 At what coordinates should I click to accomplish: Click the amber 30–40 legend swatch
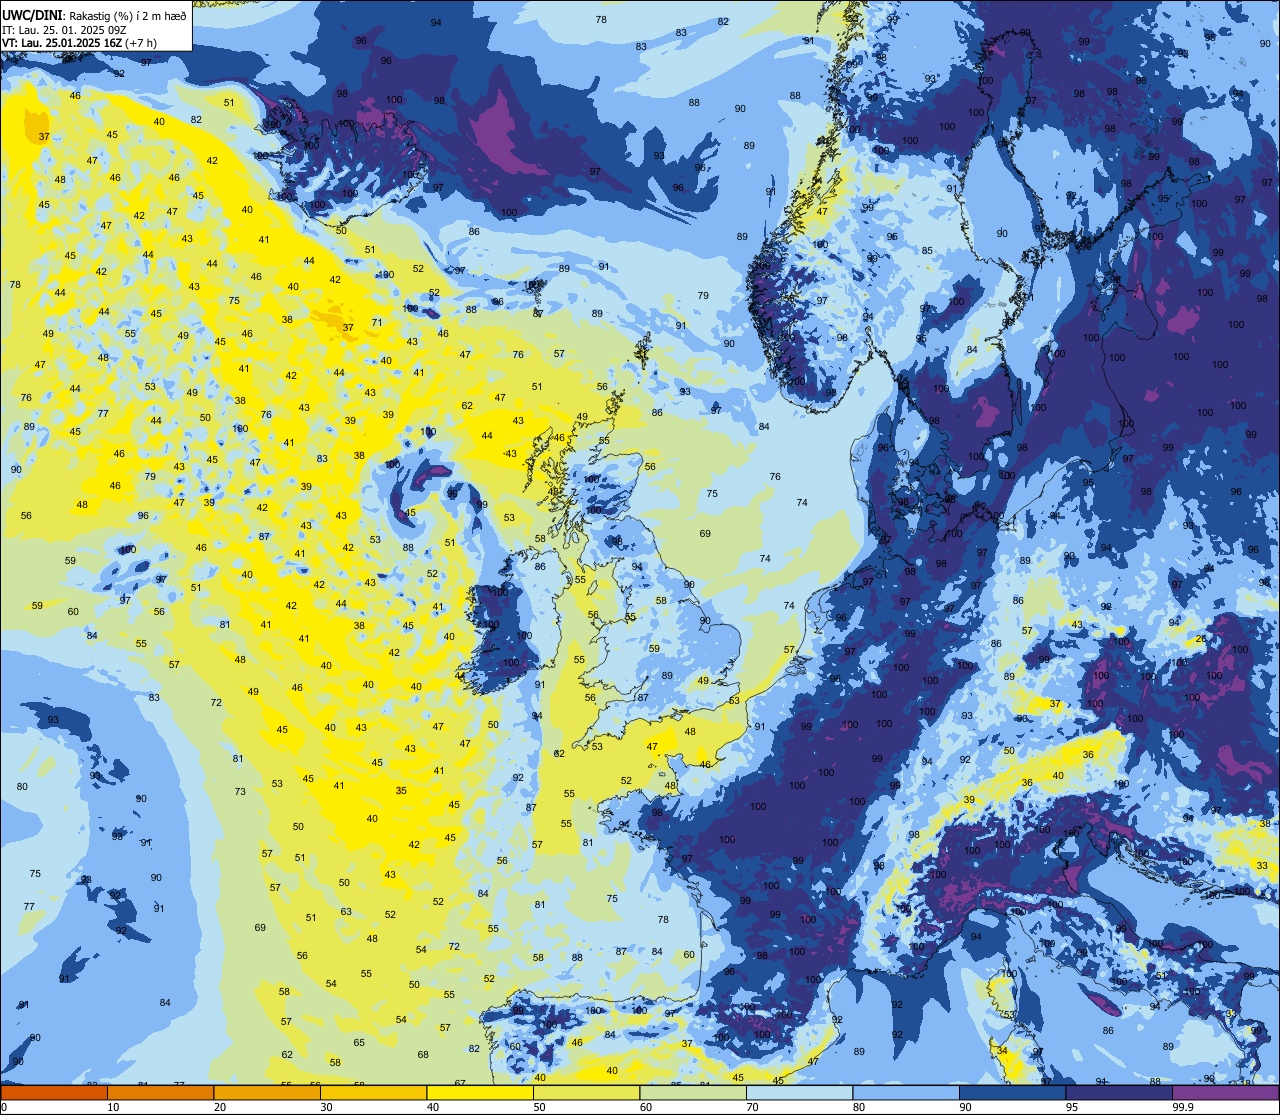tap(373, 1093)
